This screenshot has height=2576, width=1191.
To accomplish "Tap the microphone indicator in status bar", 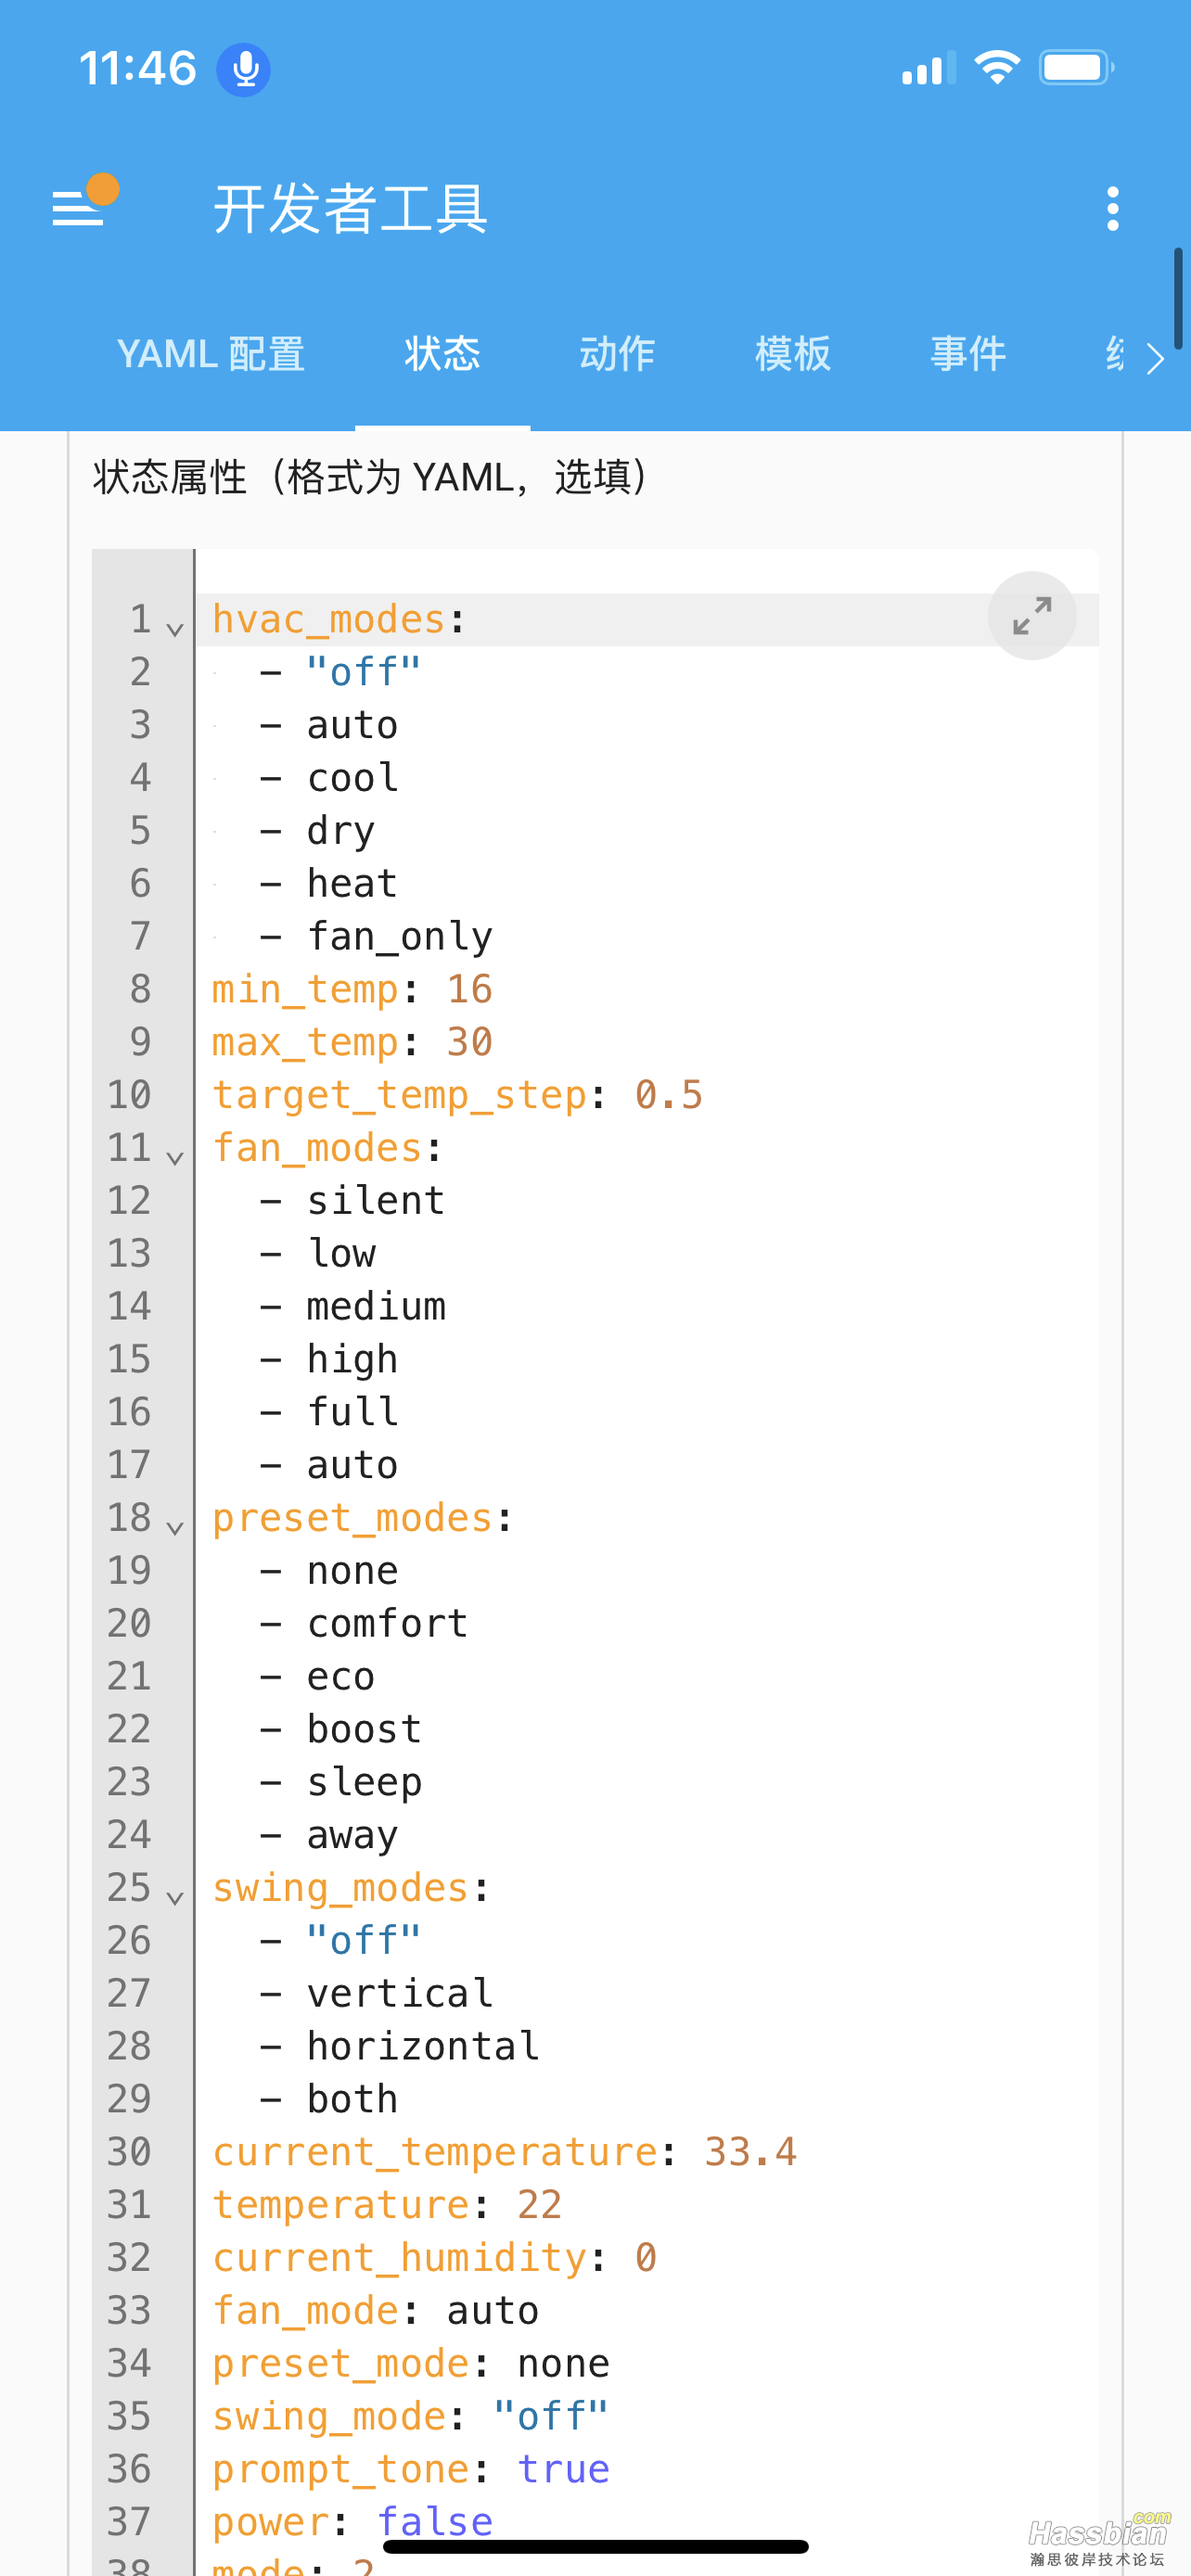I will click(244, 69).
